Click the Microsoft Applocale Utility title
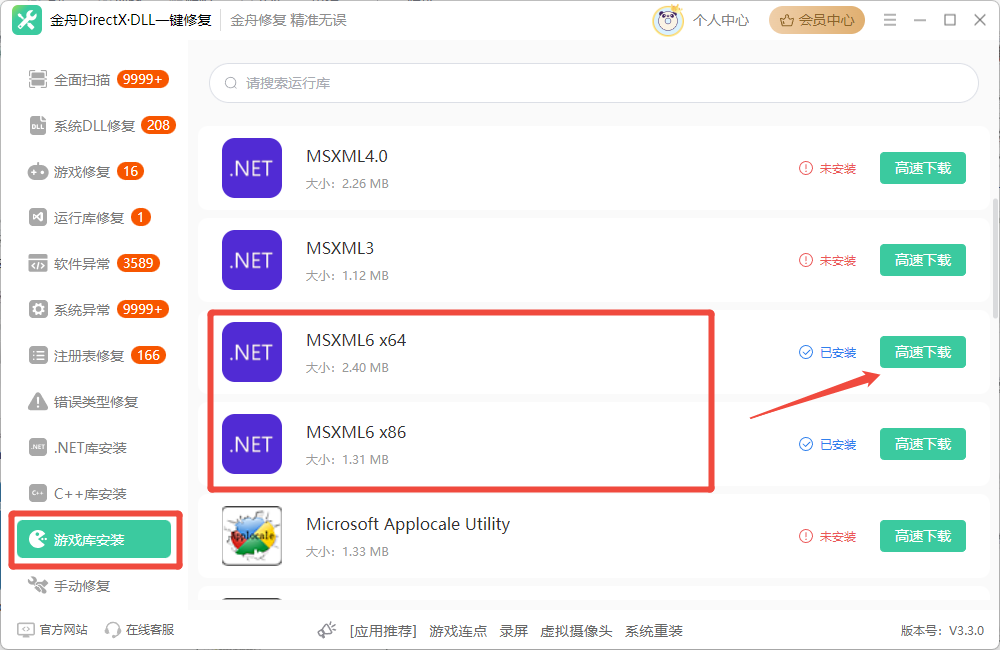The width and height of the screenshot is (1000, 650). click(x=408, y=524)
